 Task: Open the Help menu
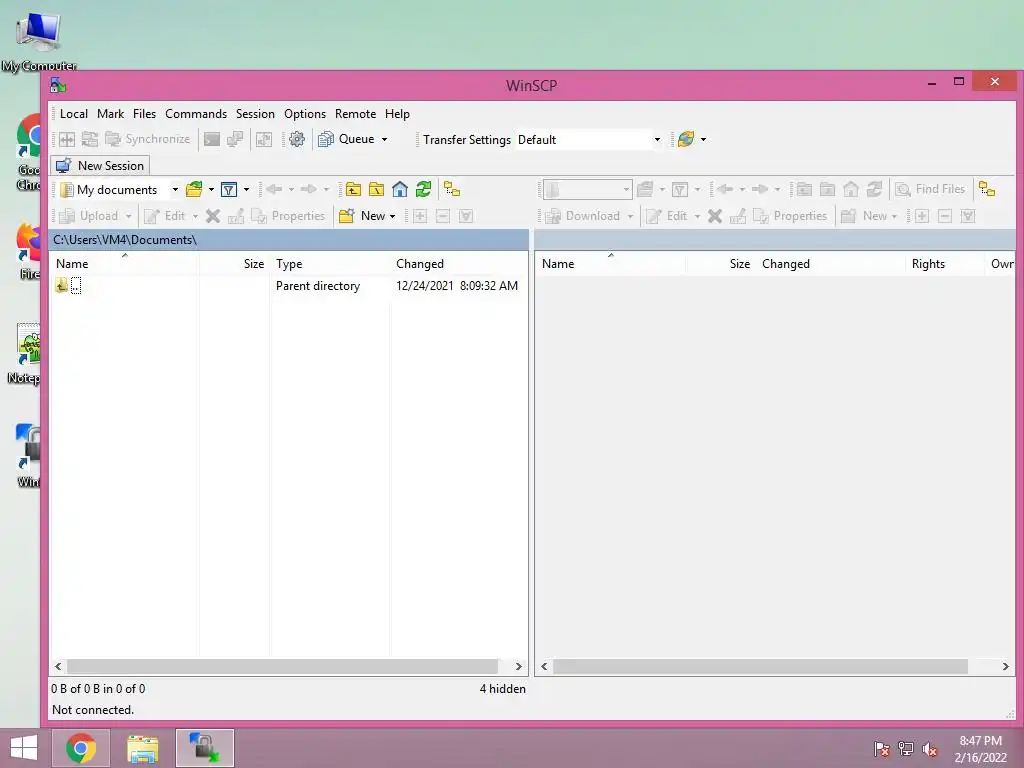(397, 114)
